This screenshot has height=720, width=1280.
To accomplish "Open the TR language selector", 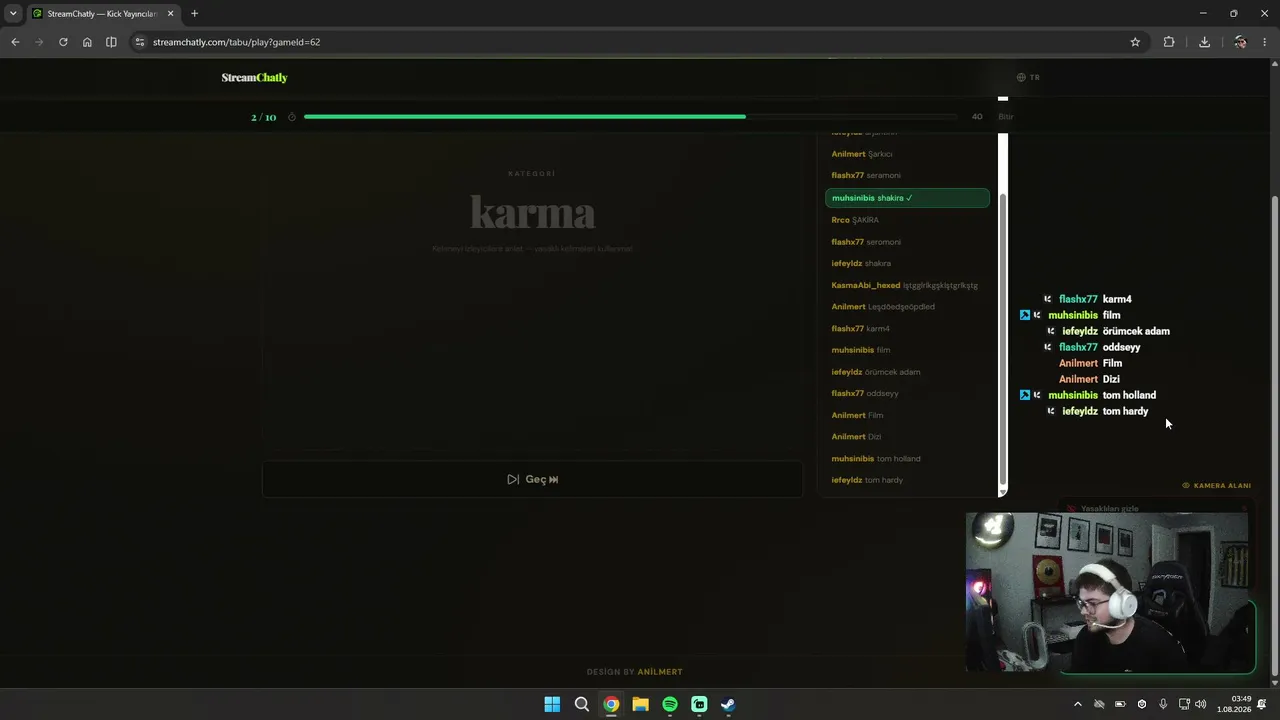I will [1028, 77].
